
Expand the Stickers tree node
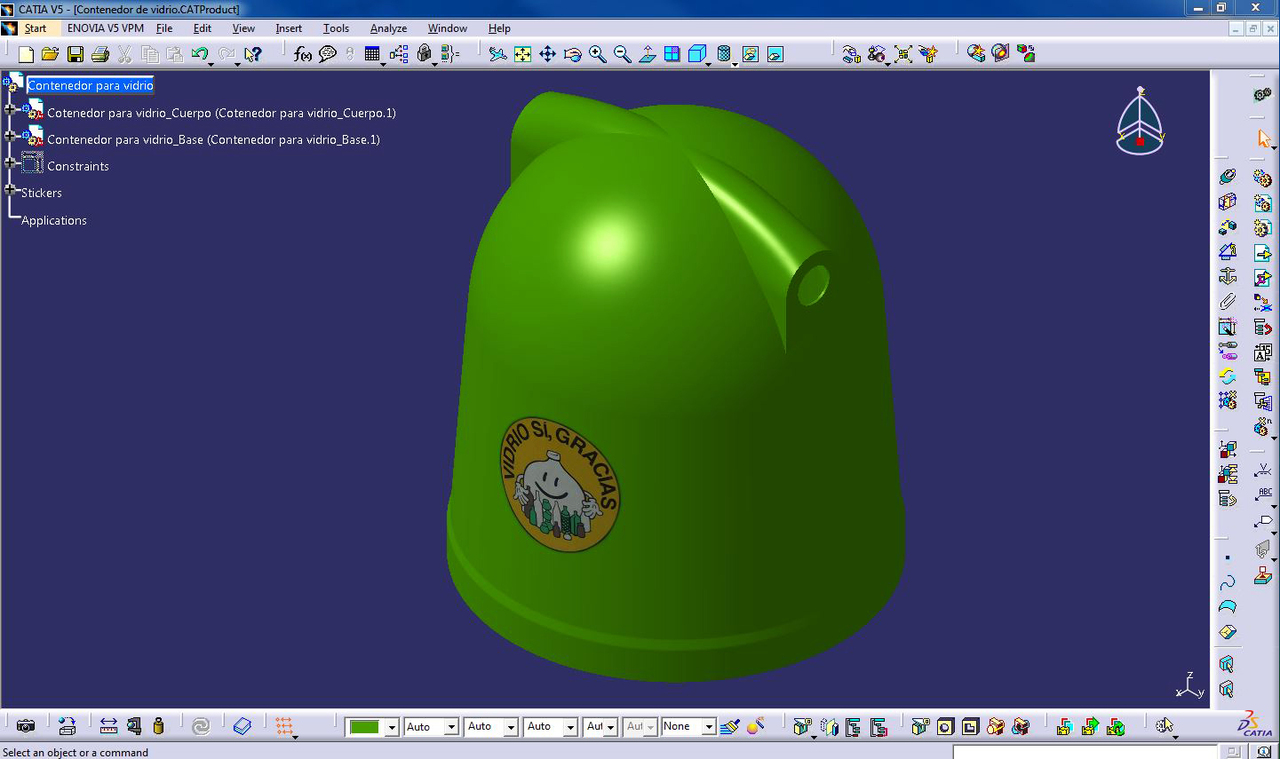[11, 189]
